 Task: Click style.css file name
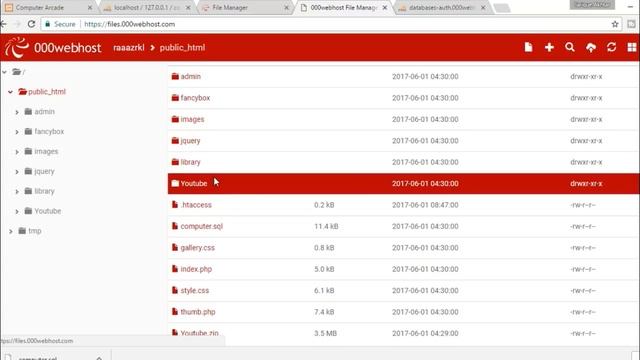[195, 290]
